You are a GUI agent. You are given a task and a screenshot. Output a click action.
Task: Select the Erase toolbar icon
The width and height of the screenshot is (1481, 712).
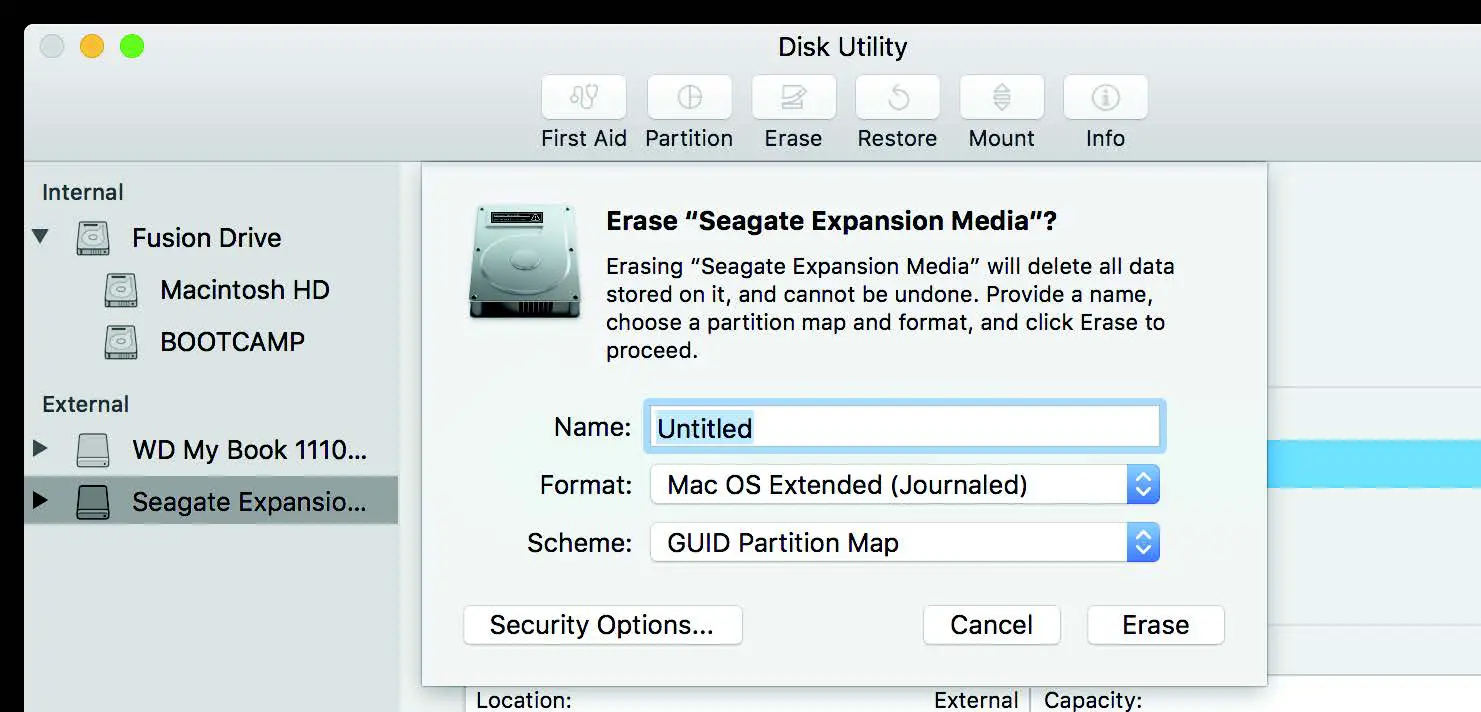[x=793, y=98]
